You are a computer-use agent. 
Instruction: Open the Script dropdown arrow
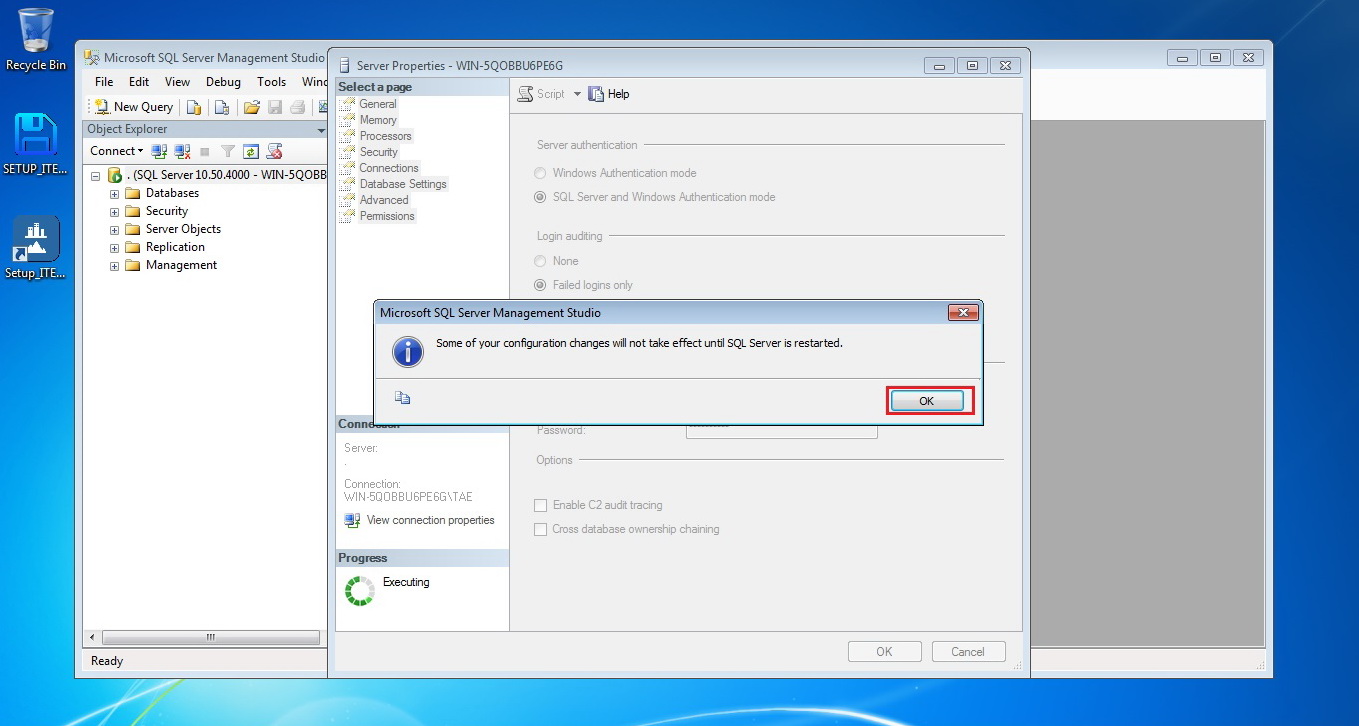[577, 94]
